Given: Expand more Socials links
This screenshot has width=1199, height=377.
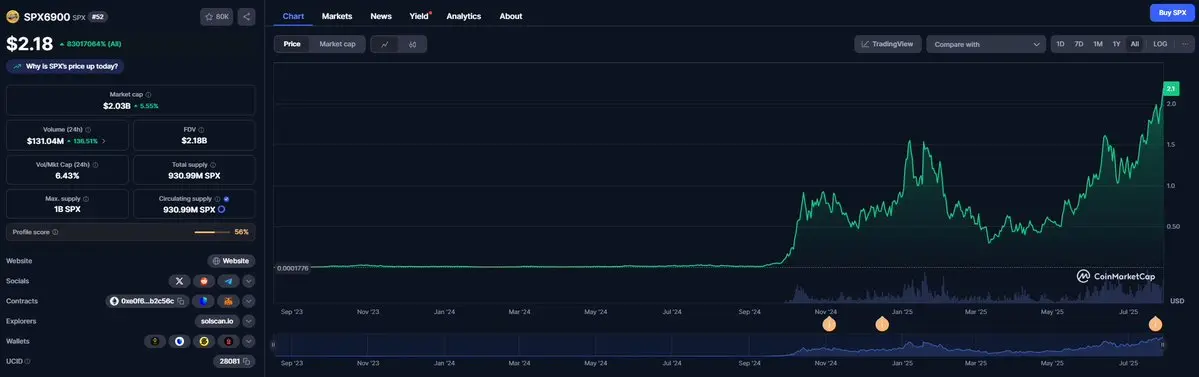Looking at the screenshot, I should coord(249,281).
